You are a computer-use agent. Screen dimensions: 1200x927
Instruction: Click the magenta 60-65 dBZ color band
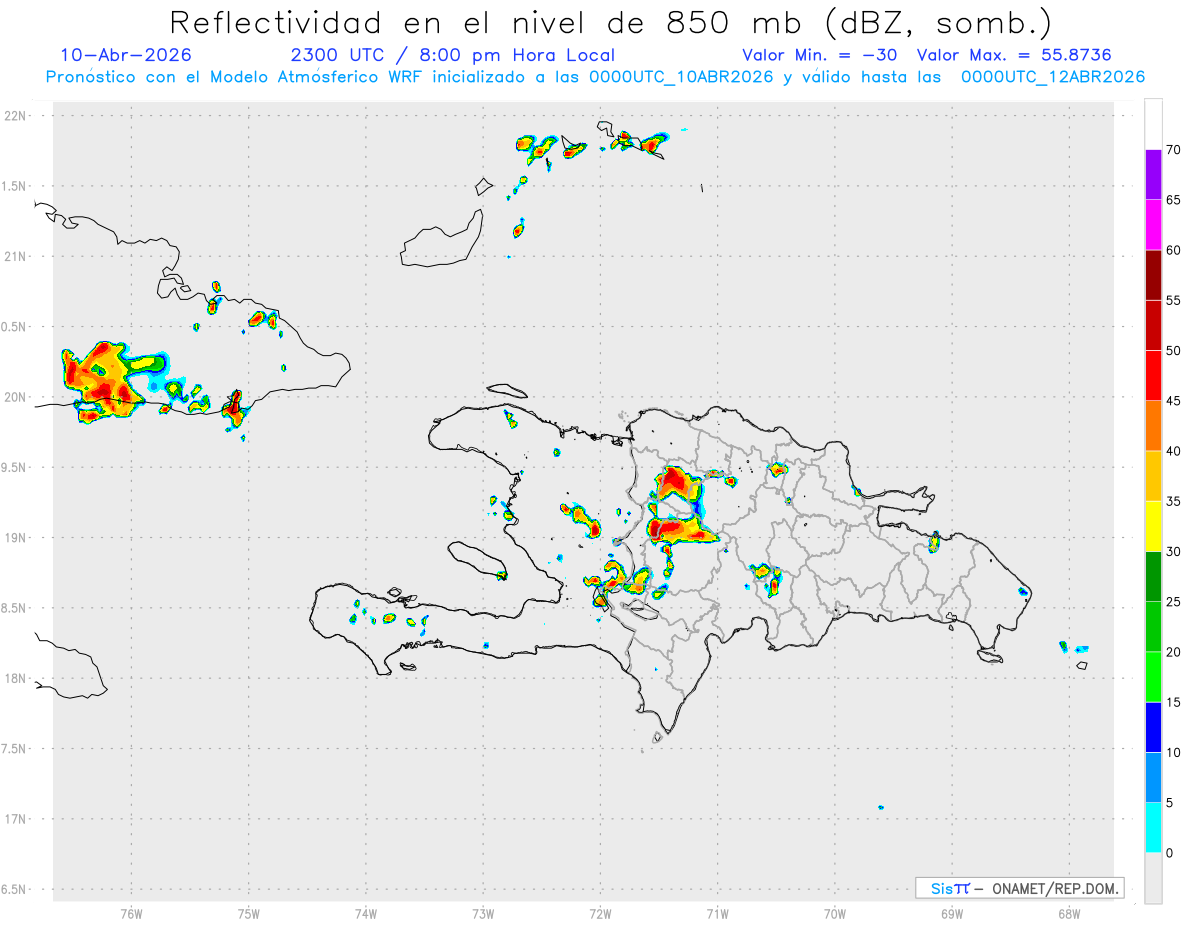click(1153, 225)
